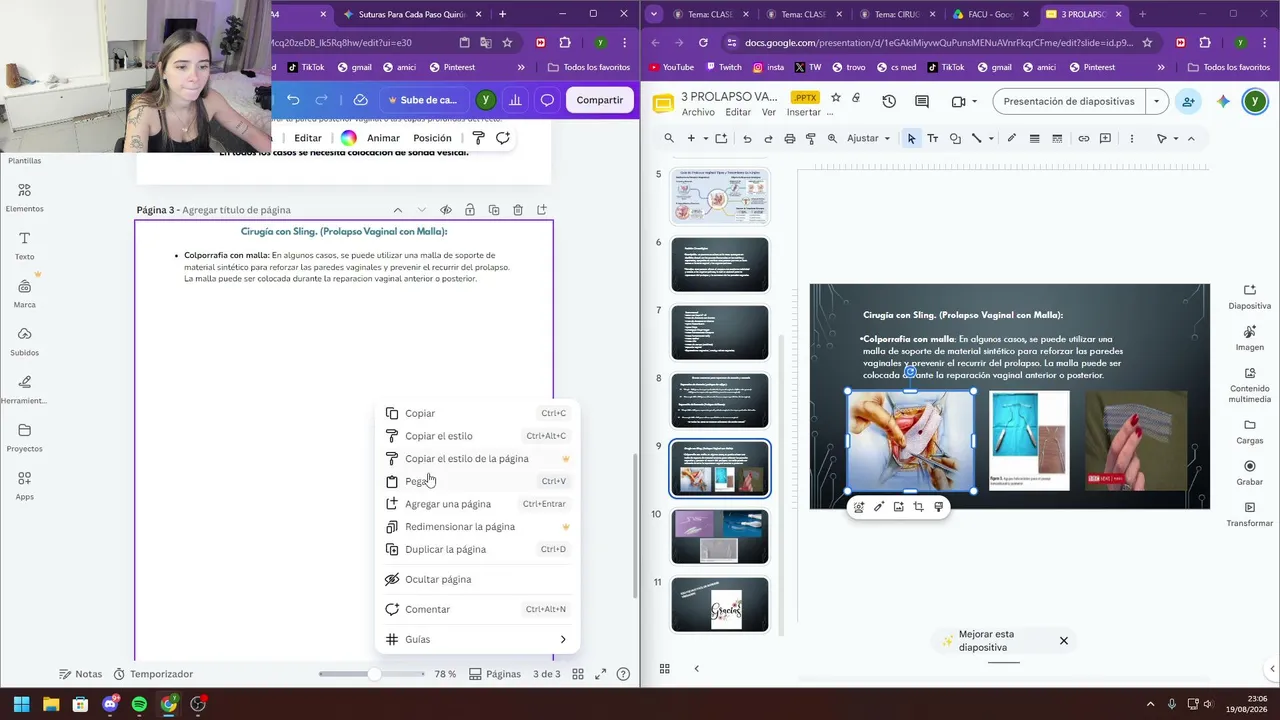The height and width of the screenshot is (720, 1280).
Task: Click the Compartir button in Canva
Action: (x=599, y=100)
